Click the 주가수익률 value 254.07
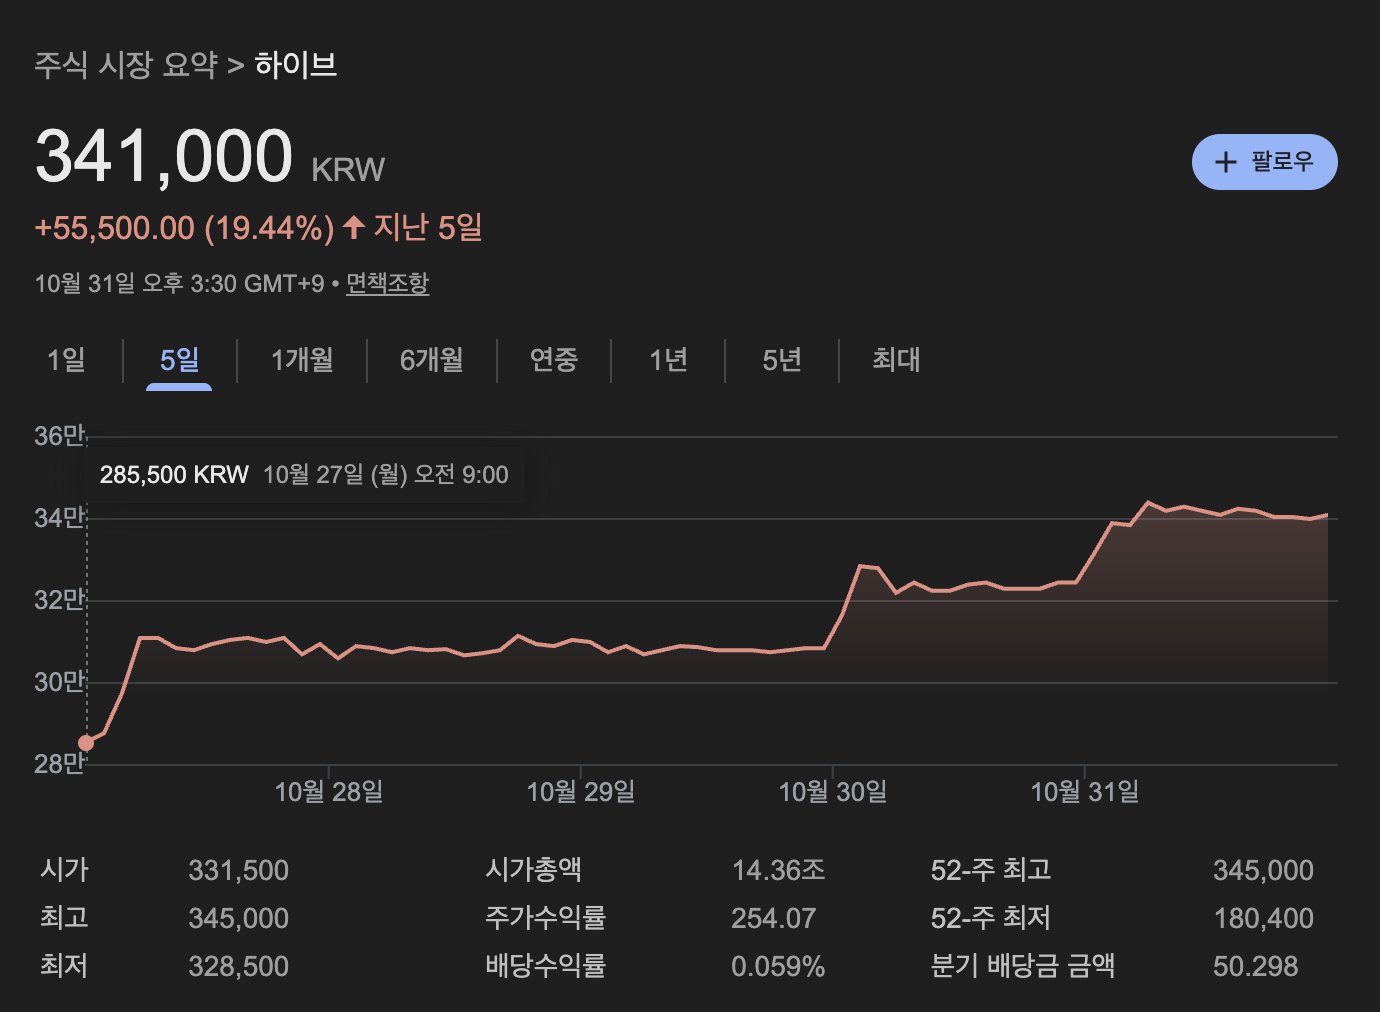Screen dimensions: 1380x1012 774,919
